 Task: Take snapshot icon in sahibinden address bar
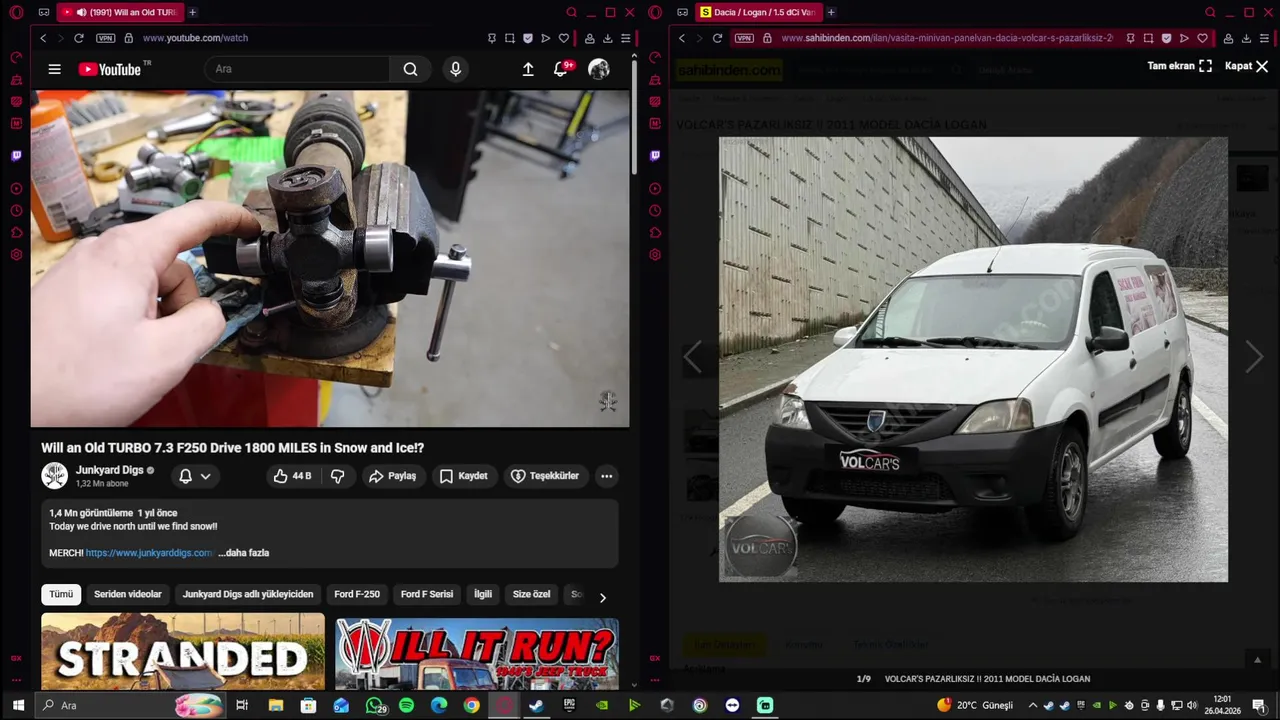point(1148,38)
